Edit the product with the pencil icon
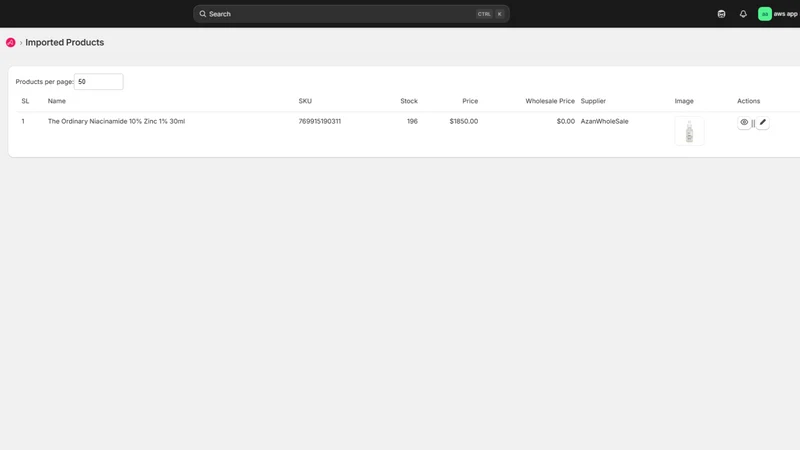This screenshot has width=800, height=450. point(762,122)
